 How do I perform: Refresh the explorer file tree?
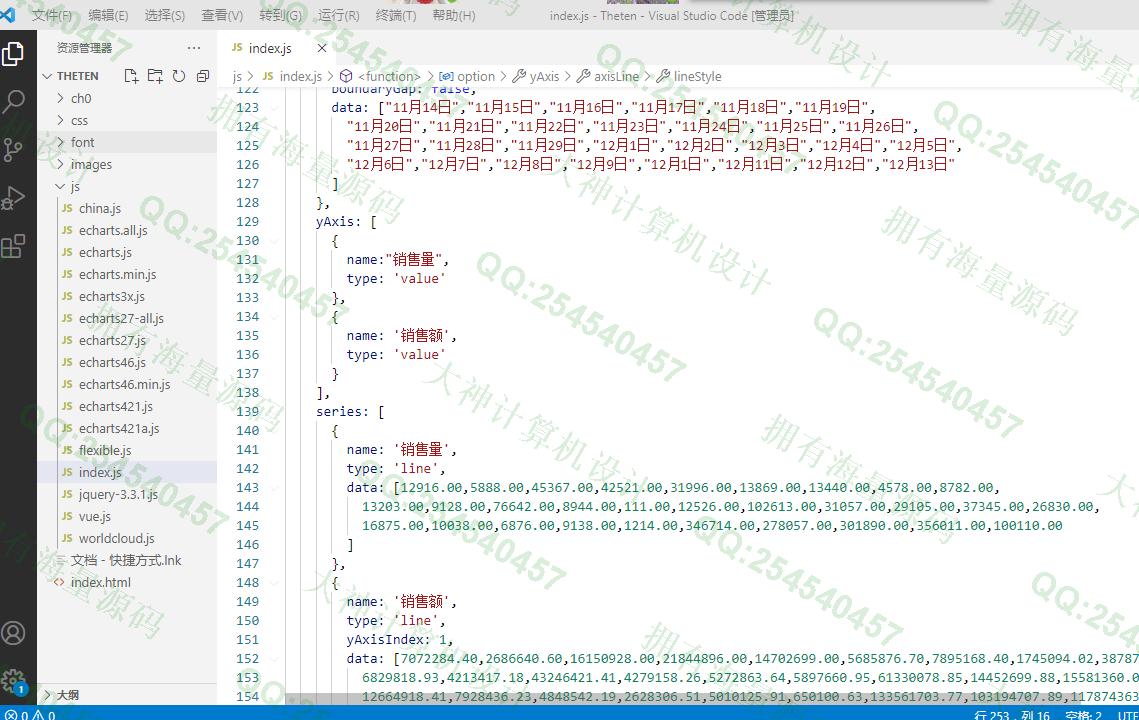coord(179,76)
